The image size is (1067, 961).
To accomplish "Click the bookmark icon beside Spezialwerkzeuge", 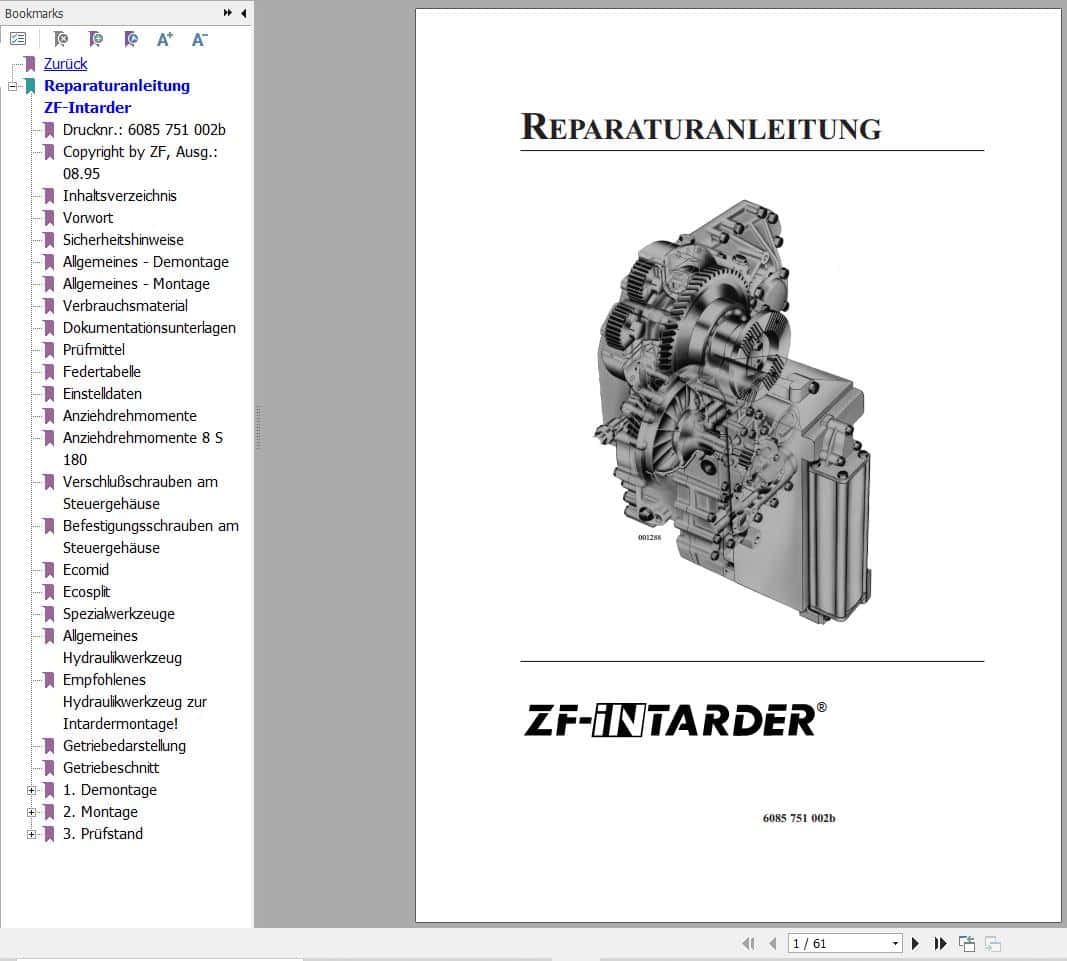I will (x=49, y=614).
